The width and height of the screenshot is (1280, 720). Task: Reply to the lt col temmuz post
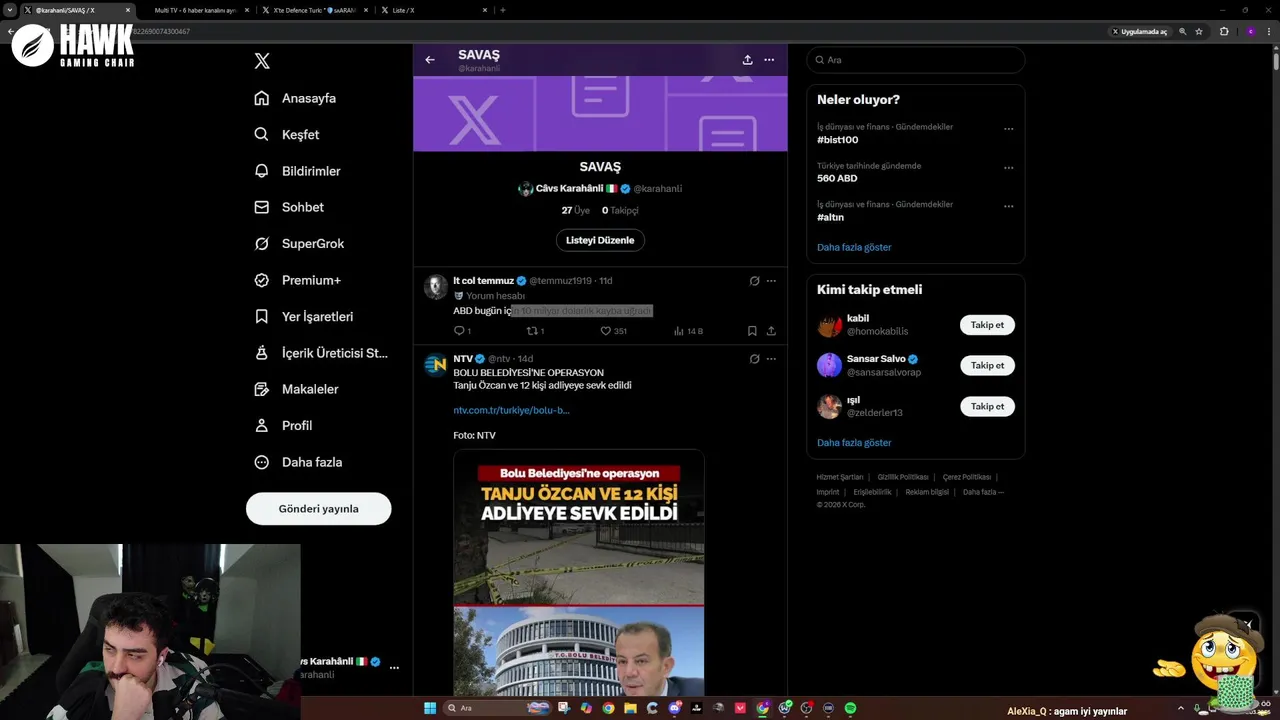coord(462,331)
